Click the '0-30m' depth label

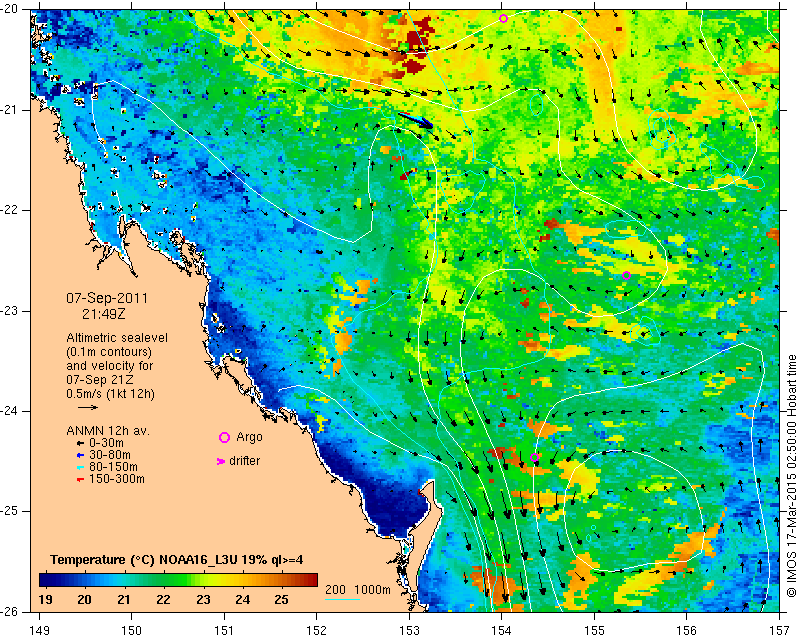pos(106,443)
